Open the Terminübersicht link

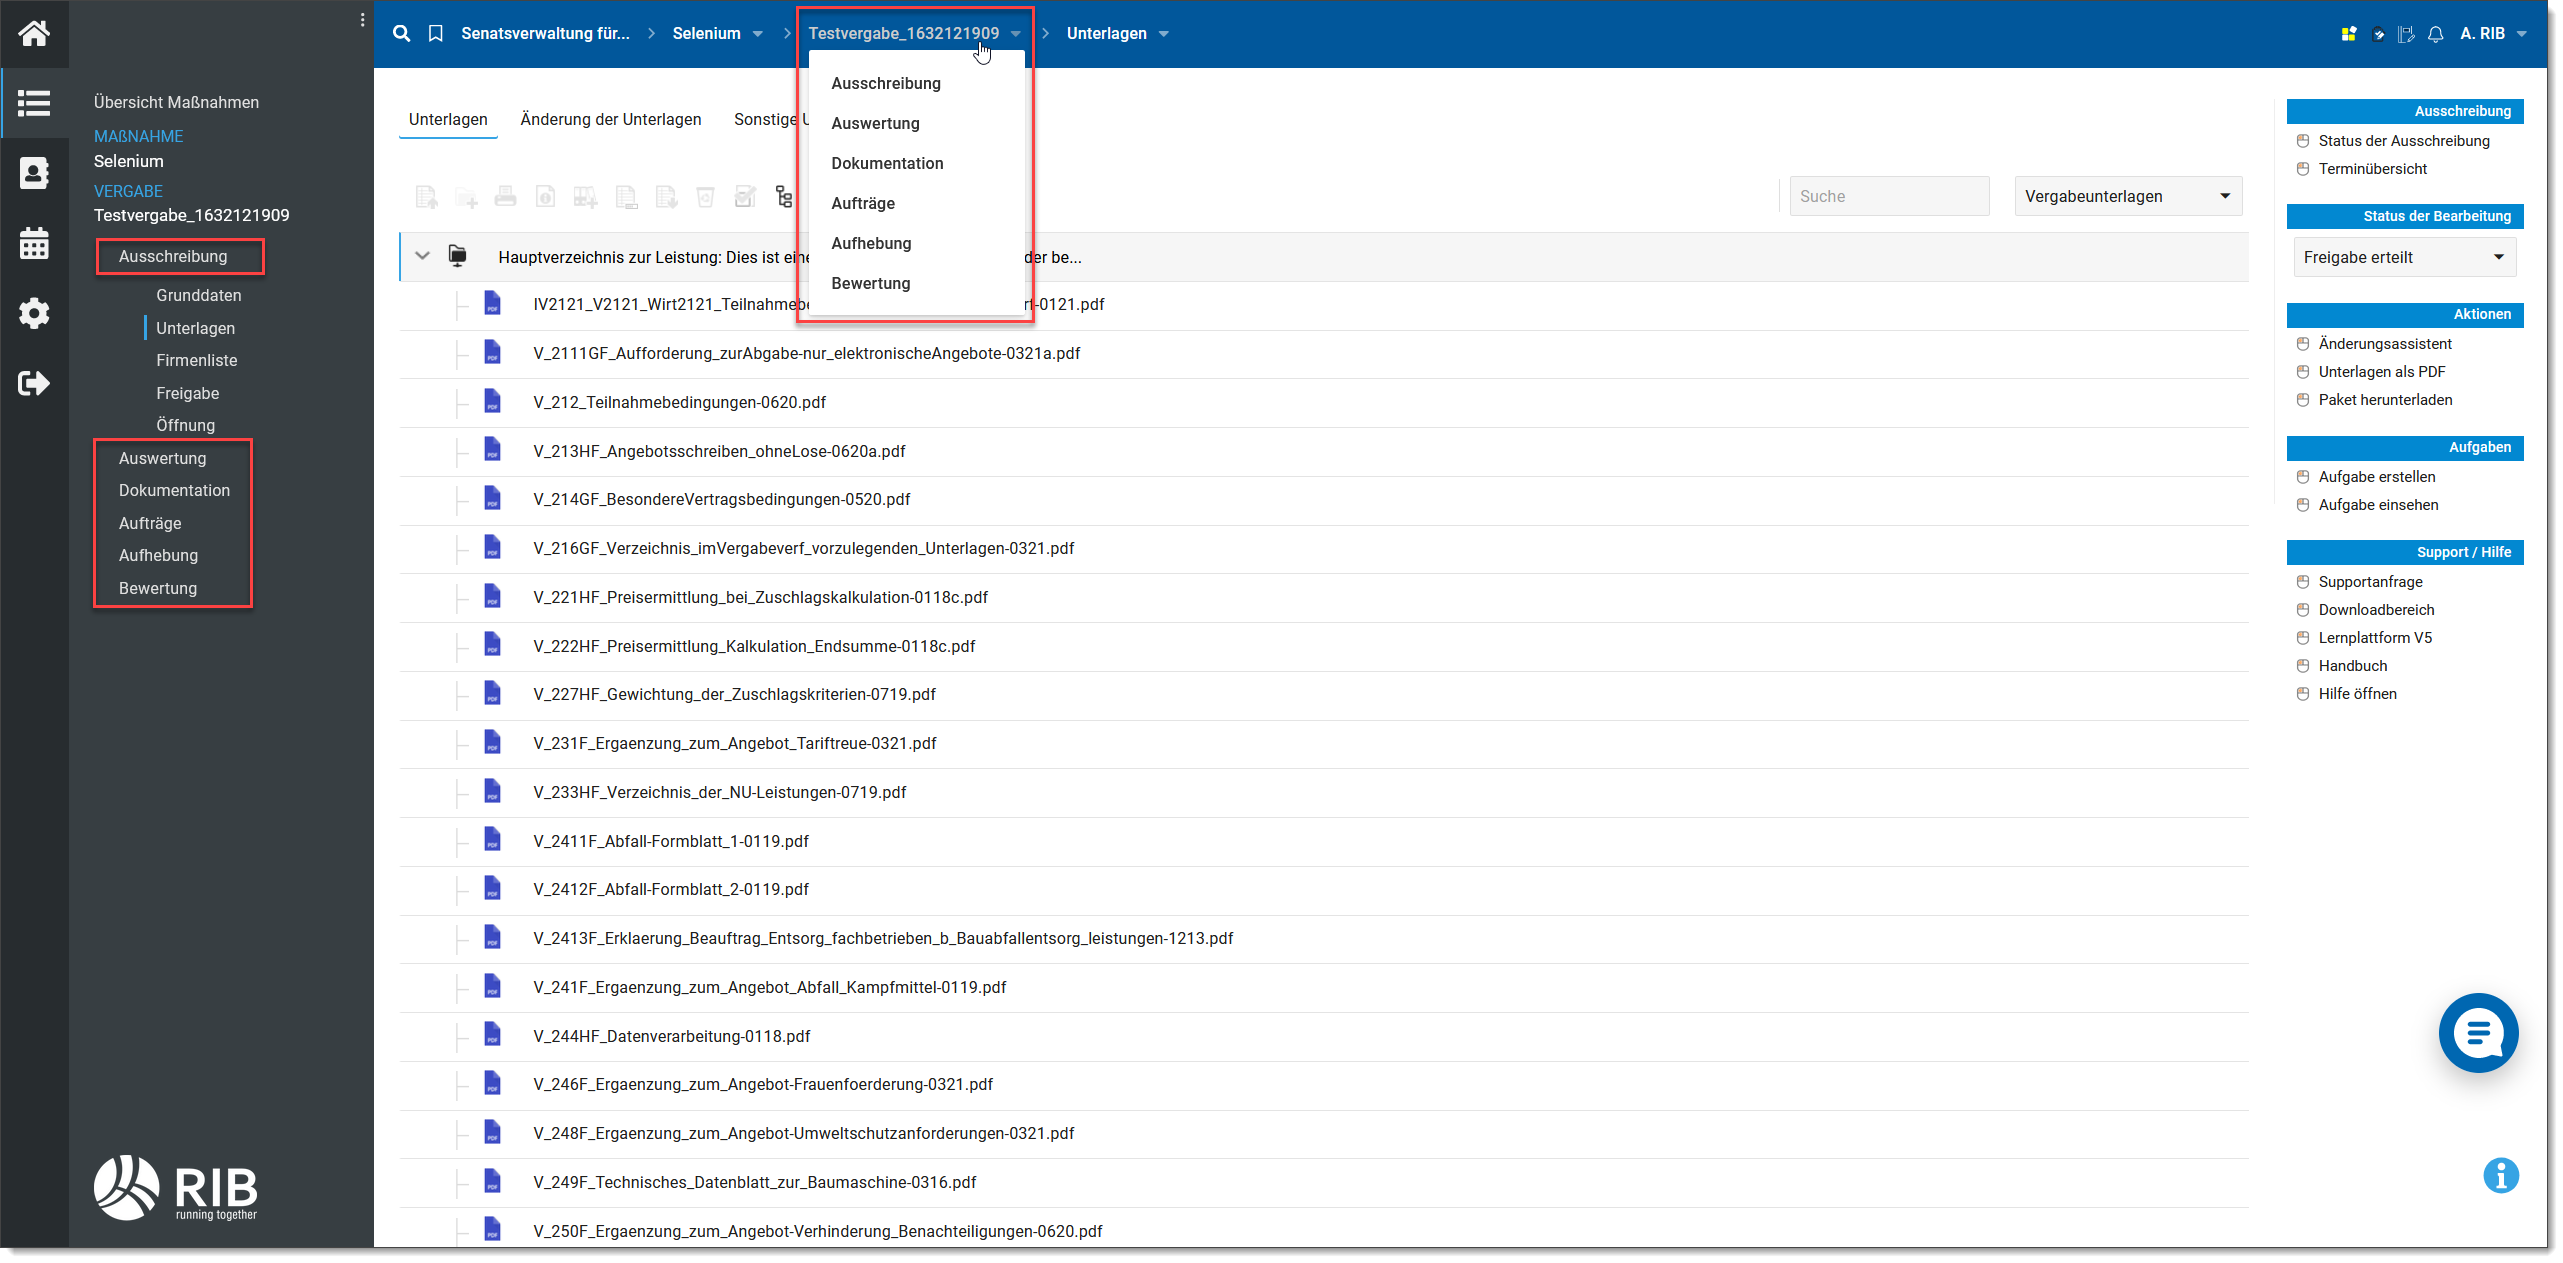pos(2372,169)
